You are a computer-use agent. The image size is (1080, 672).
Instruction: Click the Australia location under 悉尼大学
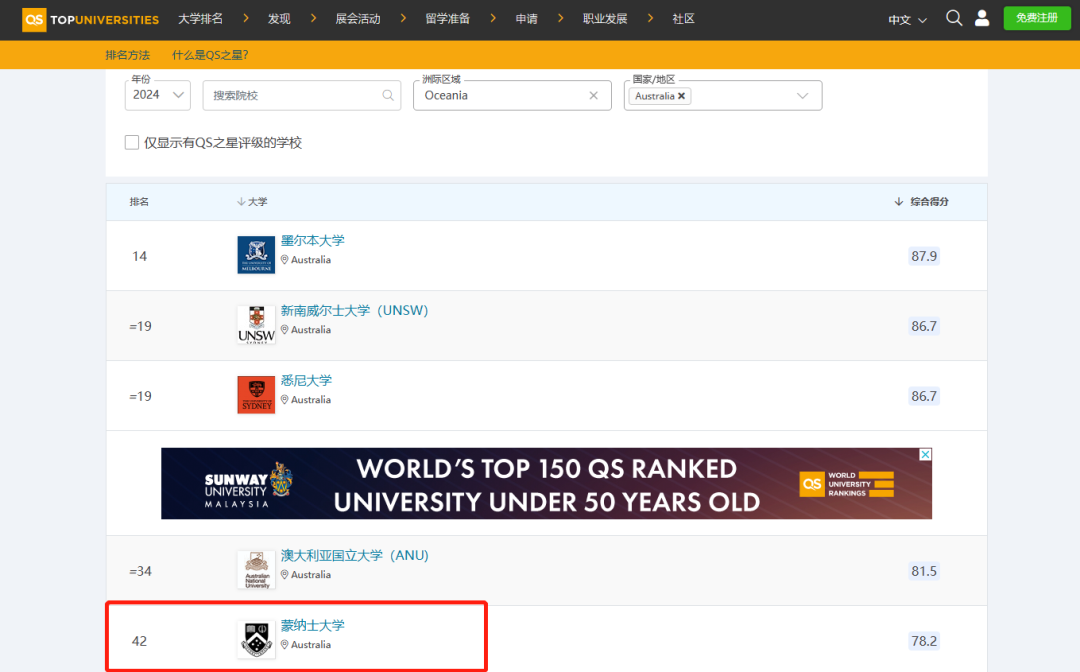click(x=306, y=400)
